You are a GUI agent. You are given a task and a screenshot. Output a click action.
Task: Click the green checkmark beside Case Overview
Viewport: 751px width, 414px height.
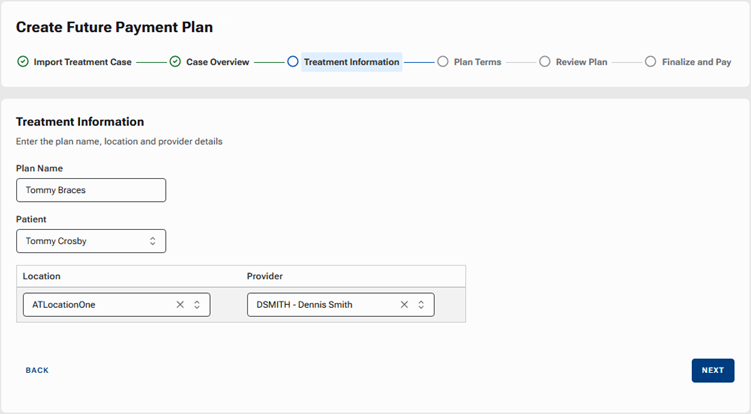[175, 62]
